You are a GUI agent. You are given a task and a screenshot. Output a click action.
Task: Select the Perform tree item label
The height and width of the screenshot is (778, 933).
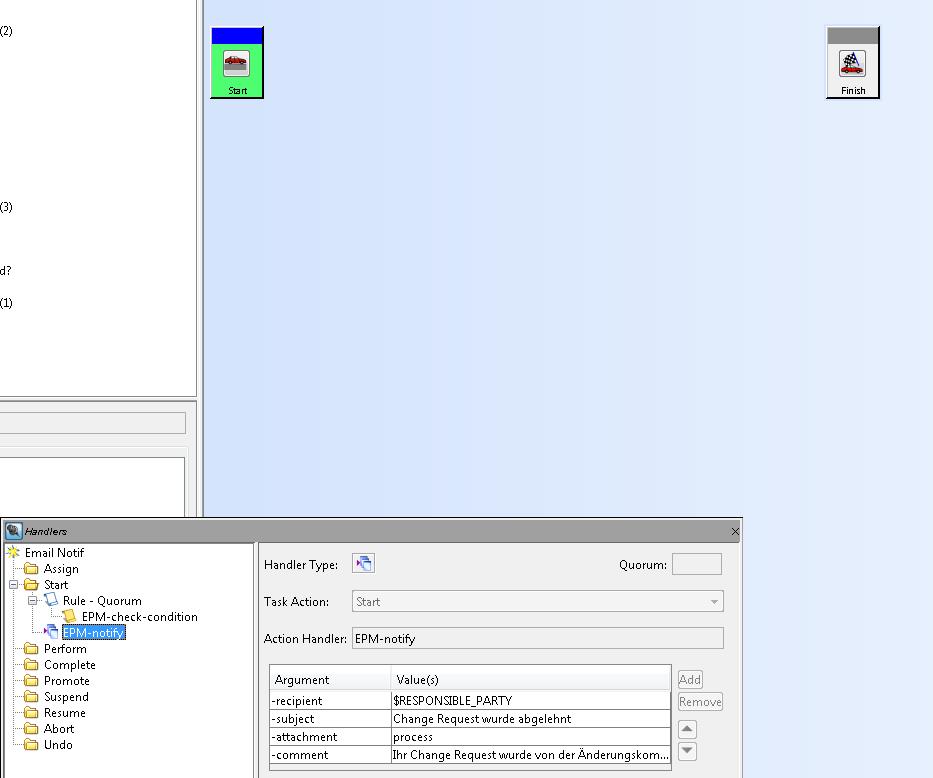coord(65,648)
